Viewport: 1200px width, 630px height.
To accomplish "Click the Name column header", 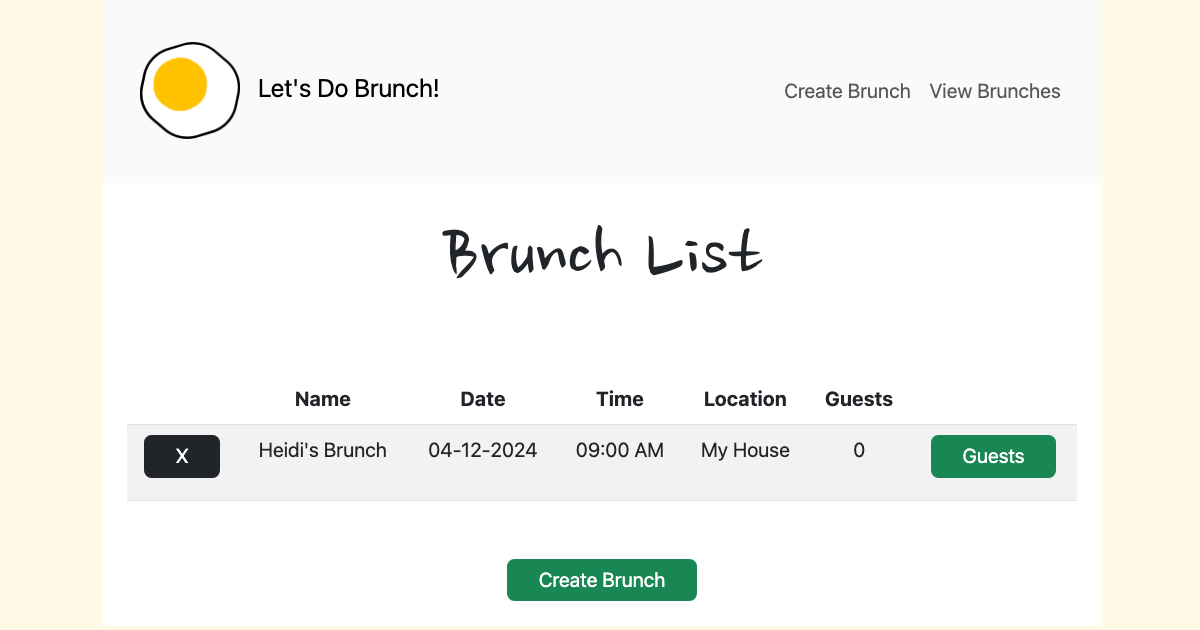I will (x=323, y=399).
